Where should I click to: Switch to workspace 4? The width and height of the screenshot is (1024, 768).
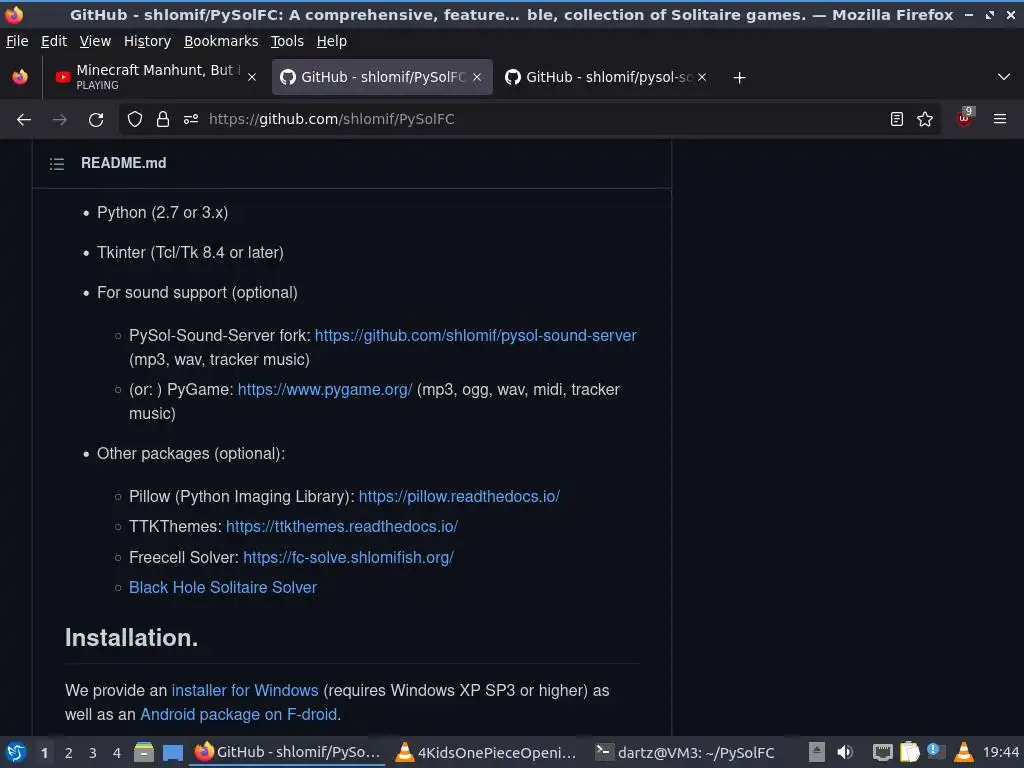click(117, 753)
